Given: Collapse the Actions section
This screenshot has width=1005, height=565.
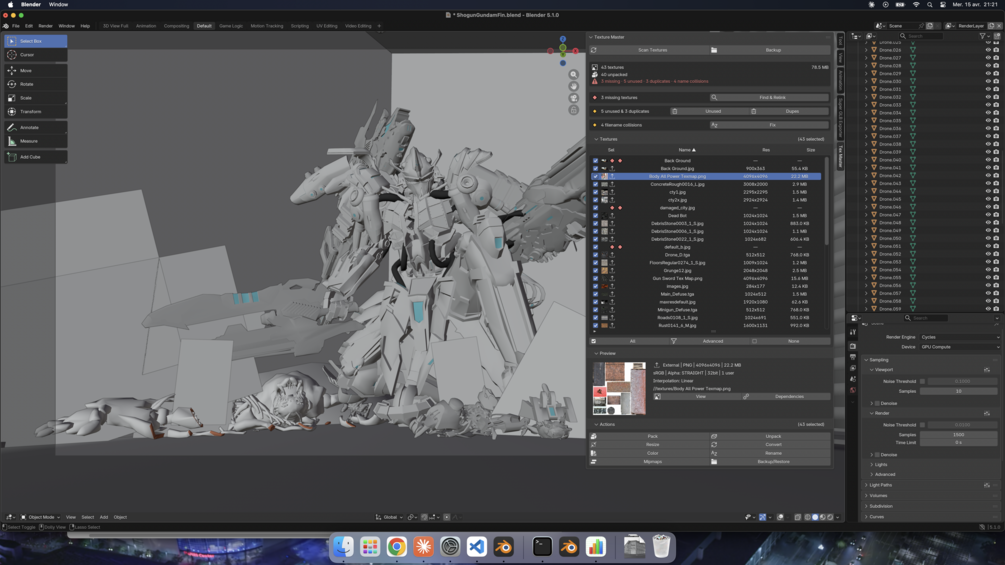Looking at the screenshot, I should [604, 424].
